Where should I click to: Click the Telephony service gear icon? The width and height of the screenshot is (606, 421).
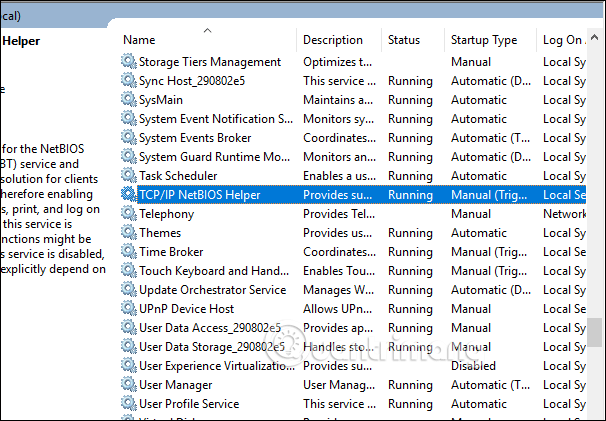[128, 214]
